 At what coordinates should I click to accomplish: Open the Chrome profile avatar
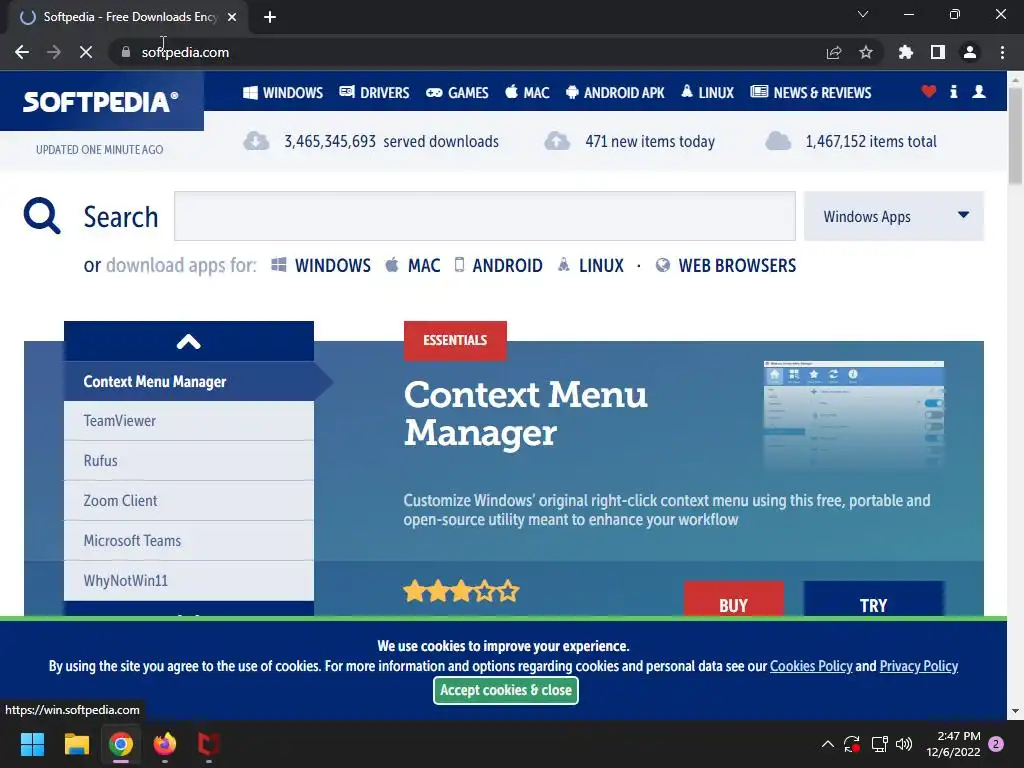pos(970,52)
